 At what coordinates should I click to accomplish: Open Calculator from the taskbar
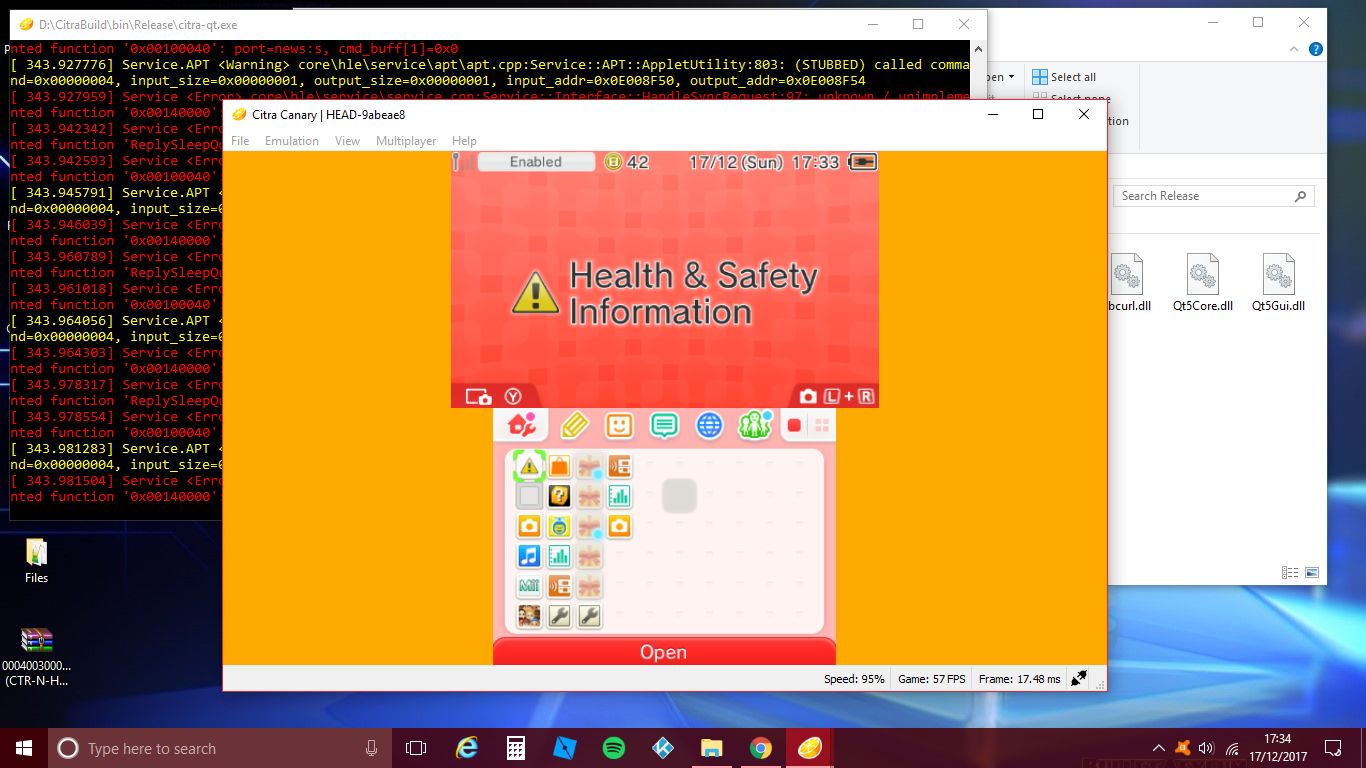516,748
